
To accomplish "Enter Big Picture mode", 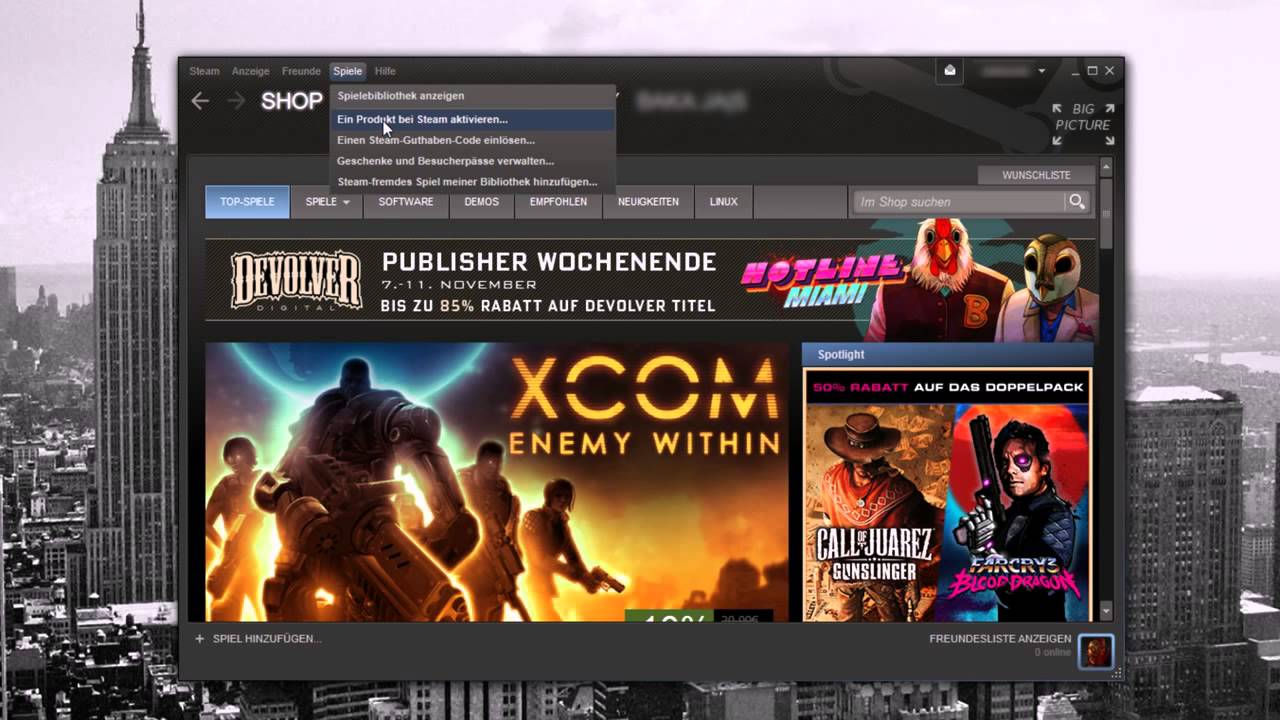I will tap(1082, 124).
